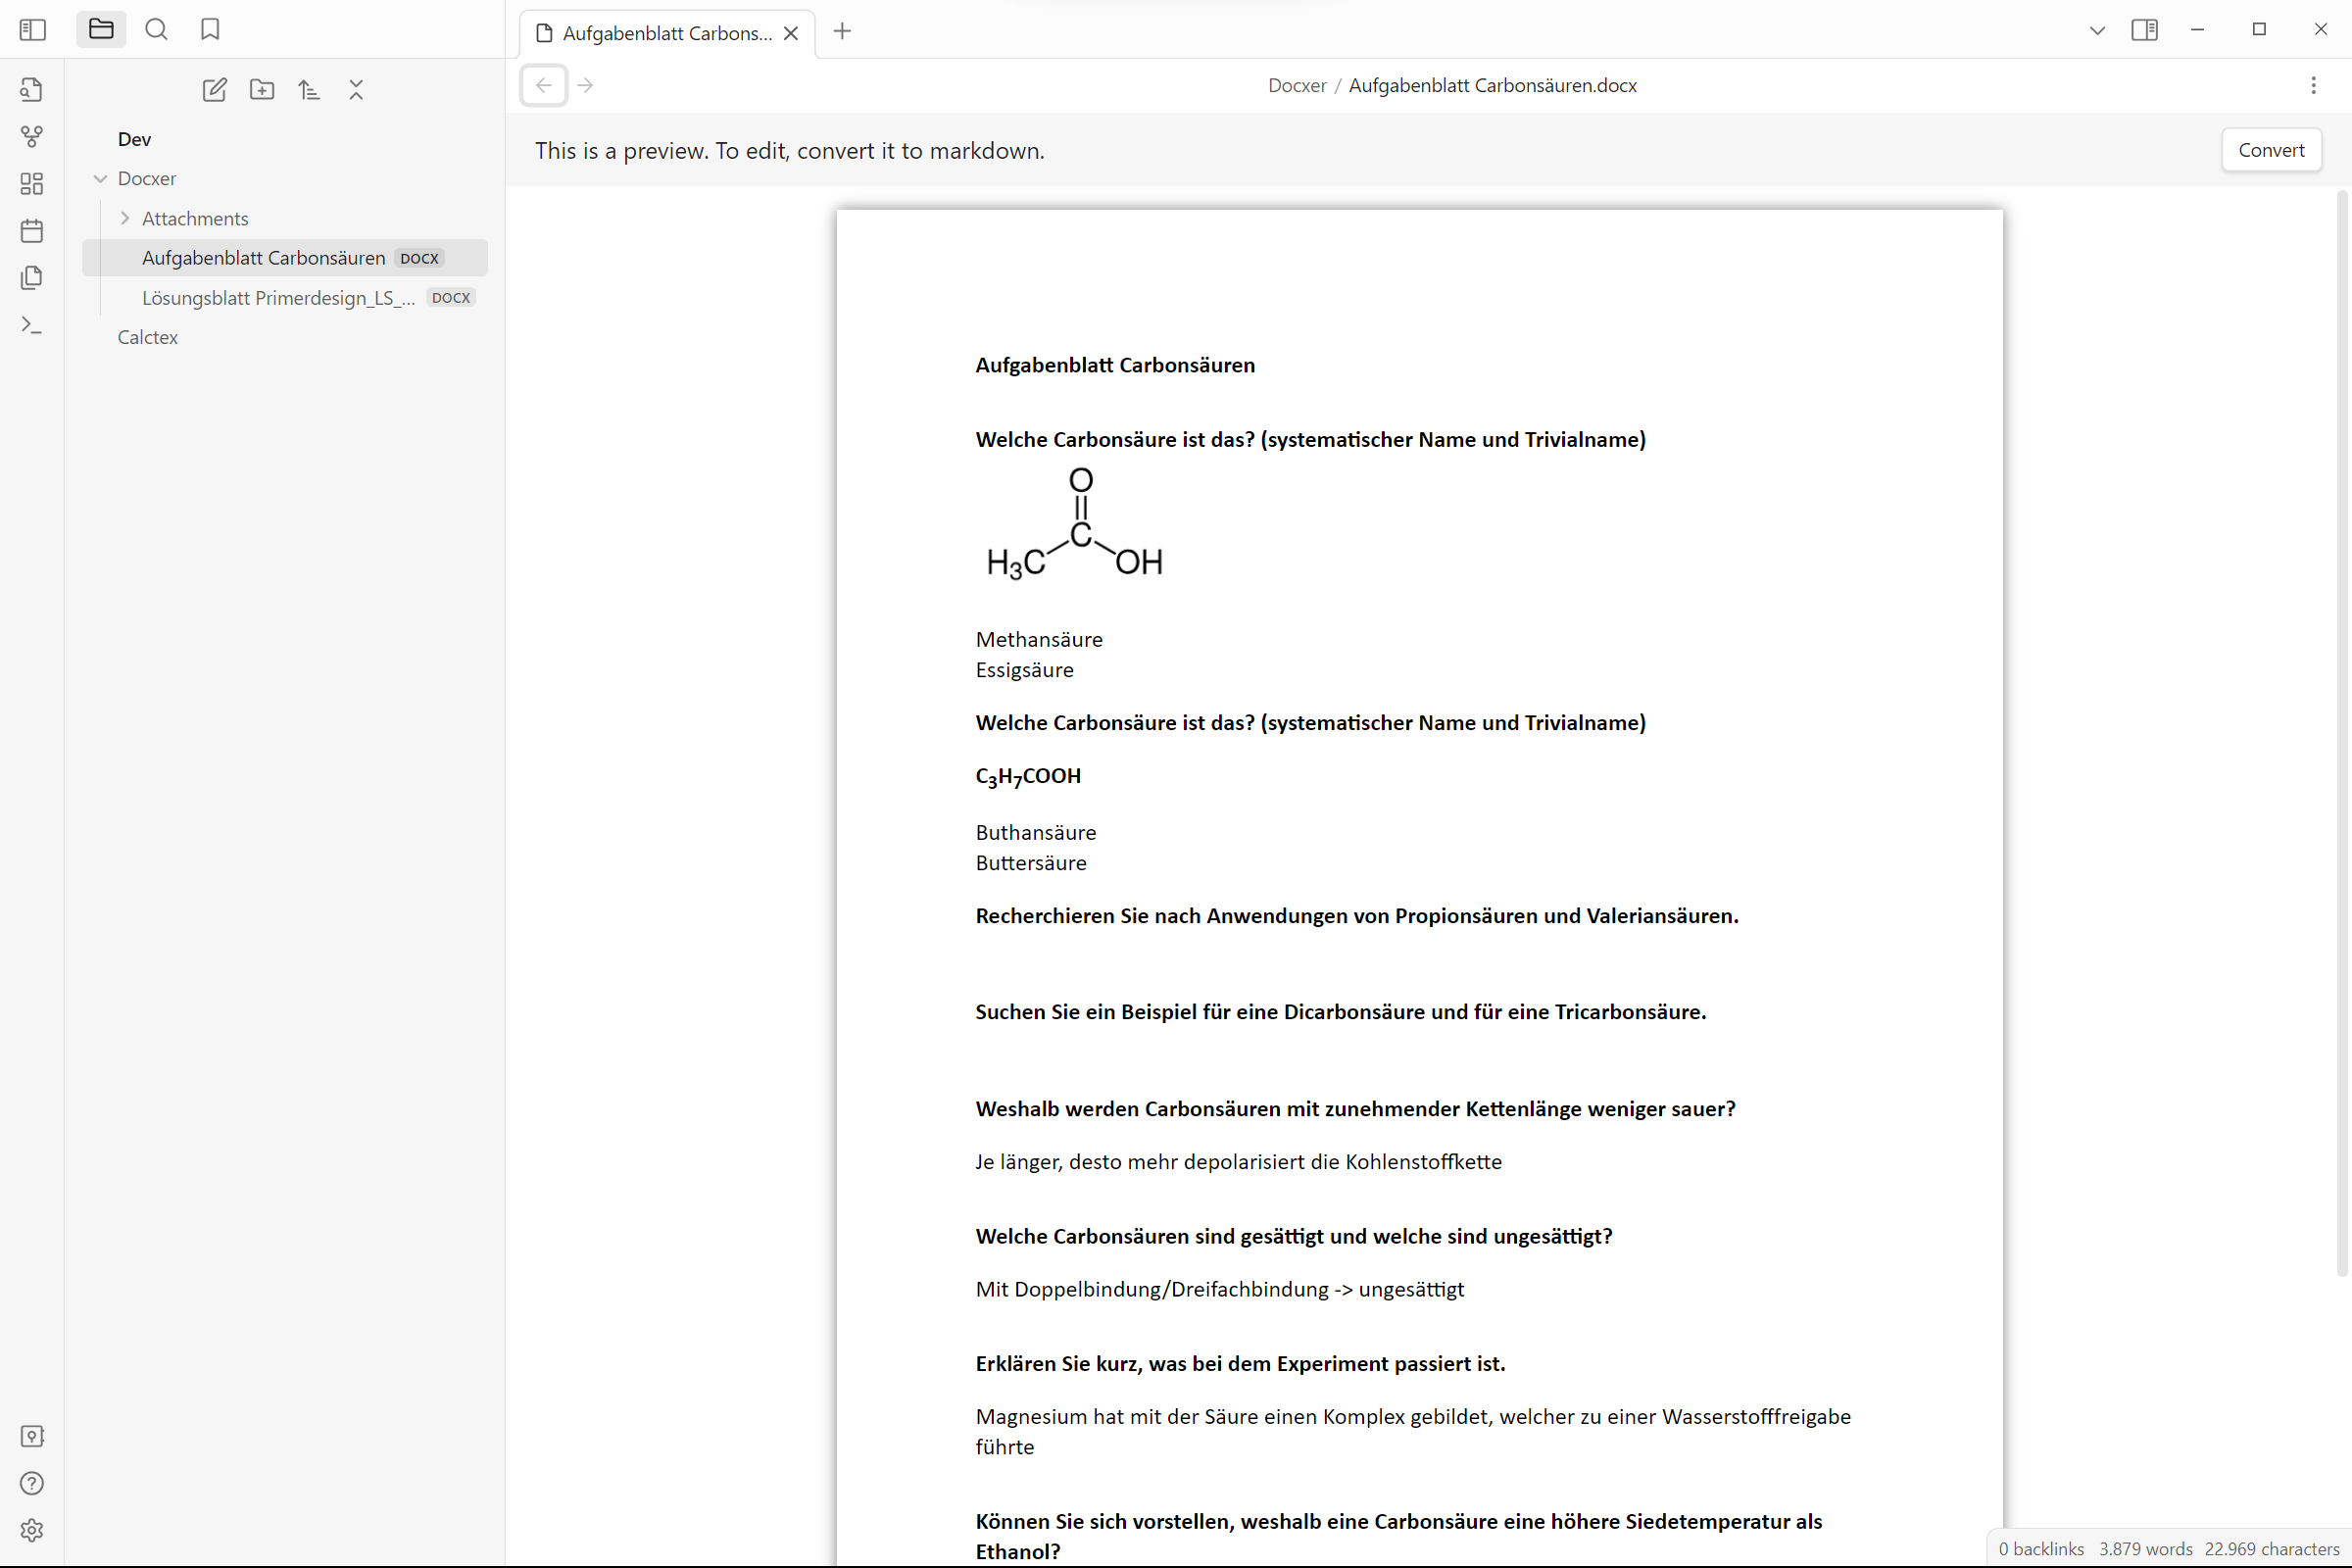Image resolution: width=2352 pixels, height=1568 pixels.
Task: Collapse all folders in explorer
Action: (x=356, y=90)
